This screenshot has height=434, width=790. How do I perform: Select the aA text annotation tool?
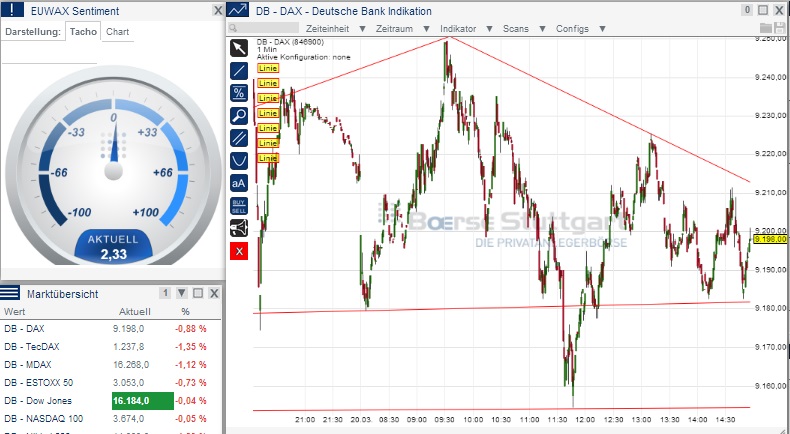click(239, 183)
